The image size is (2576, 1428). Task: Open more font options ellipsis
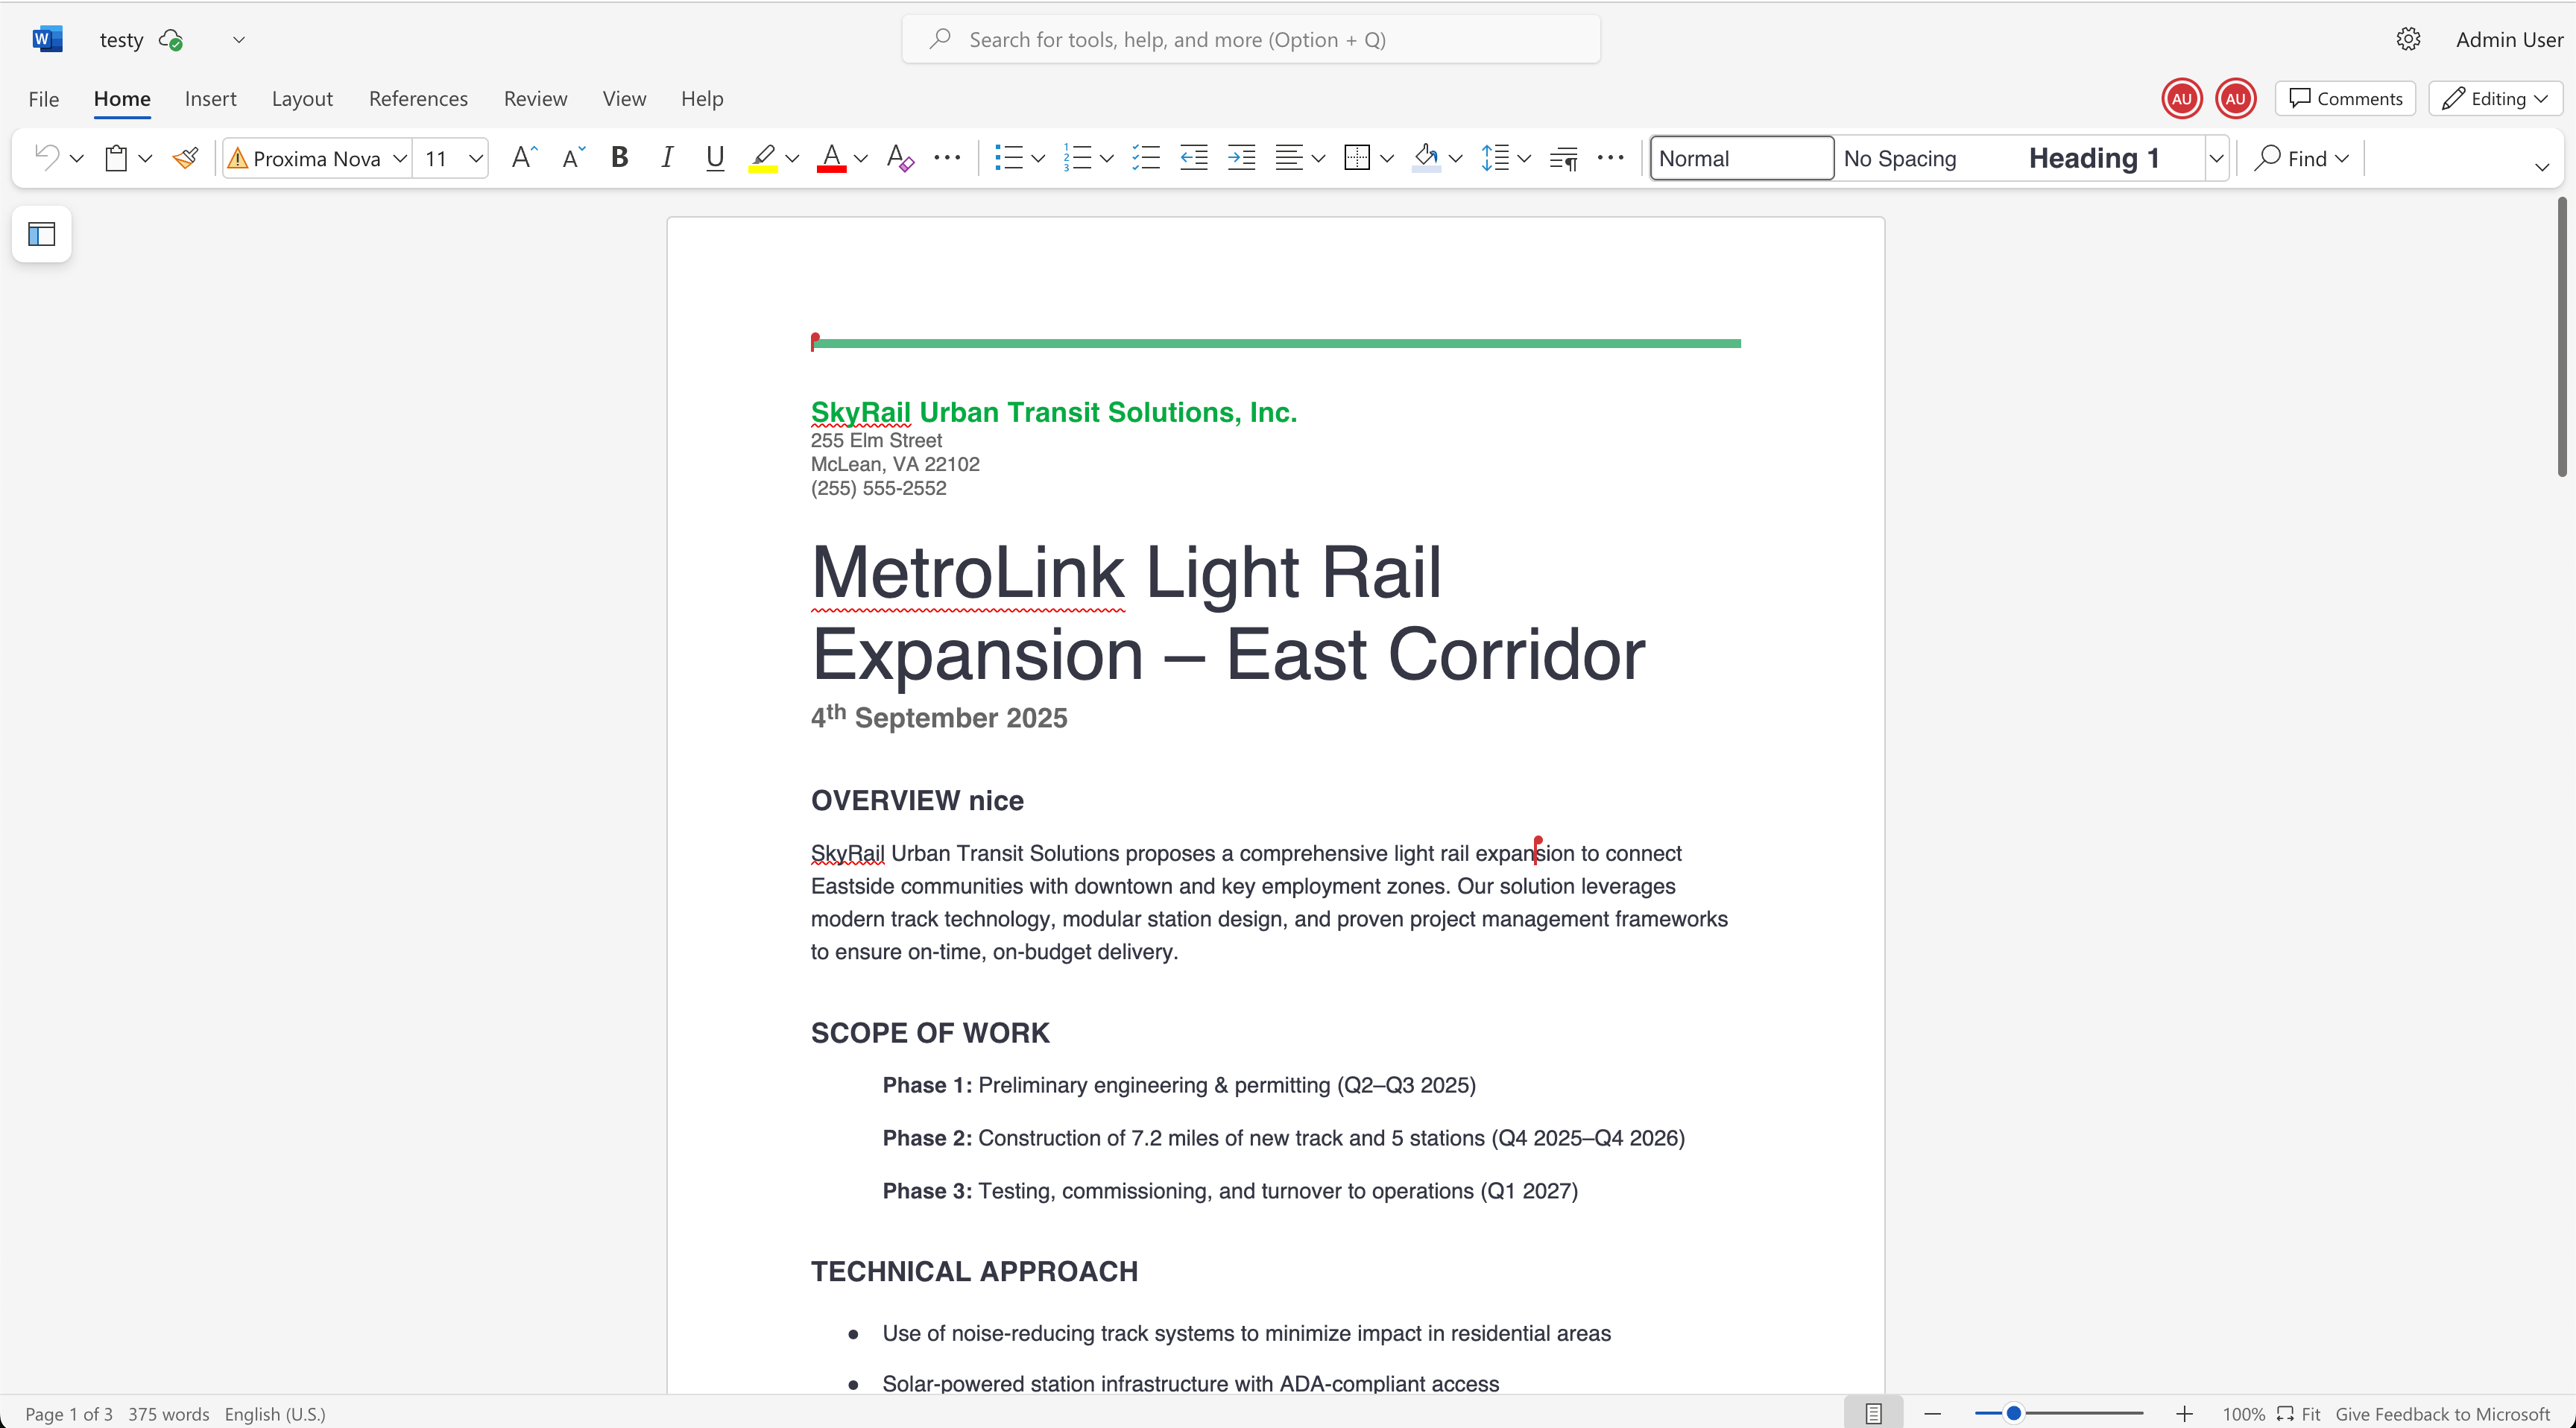click(x=946, y=158)
